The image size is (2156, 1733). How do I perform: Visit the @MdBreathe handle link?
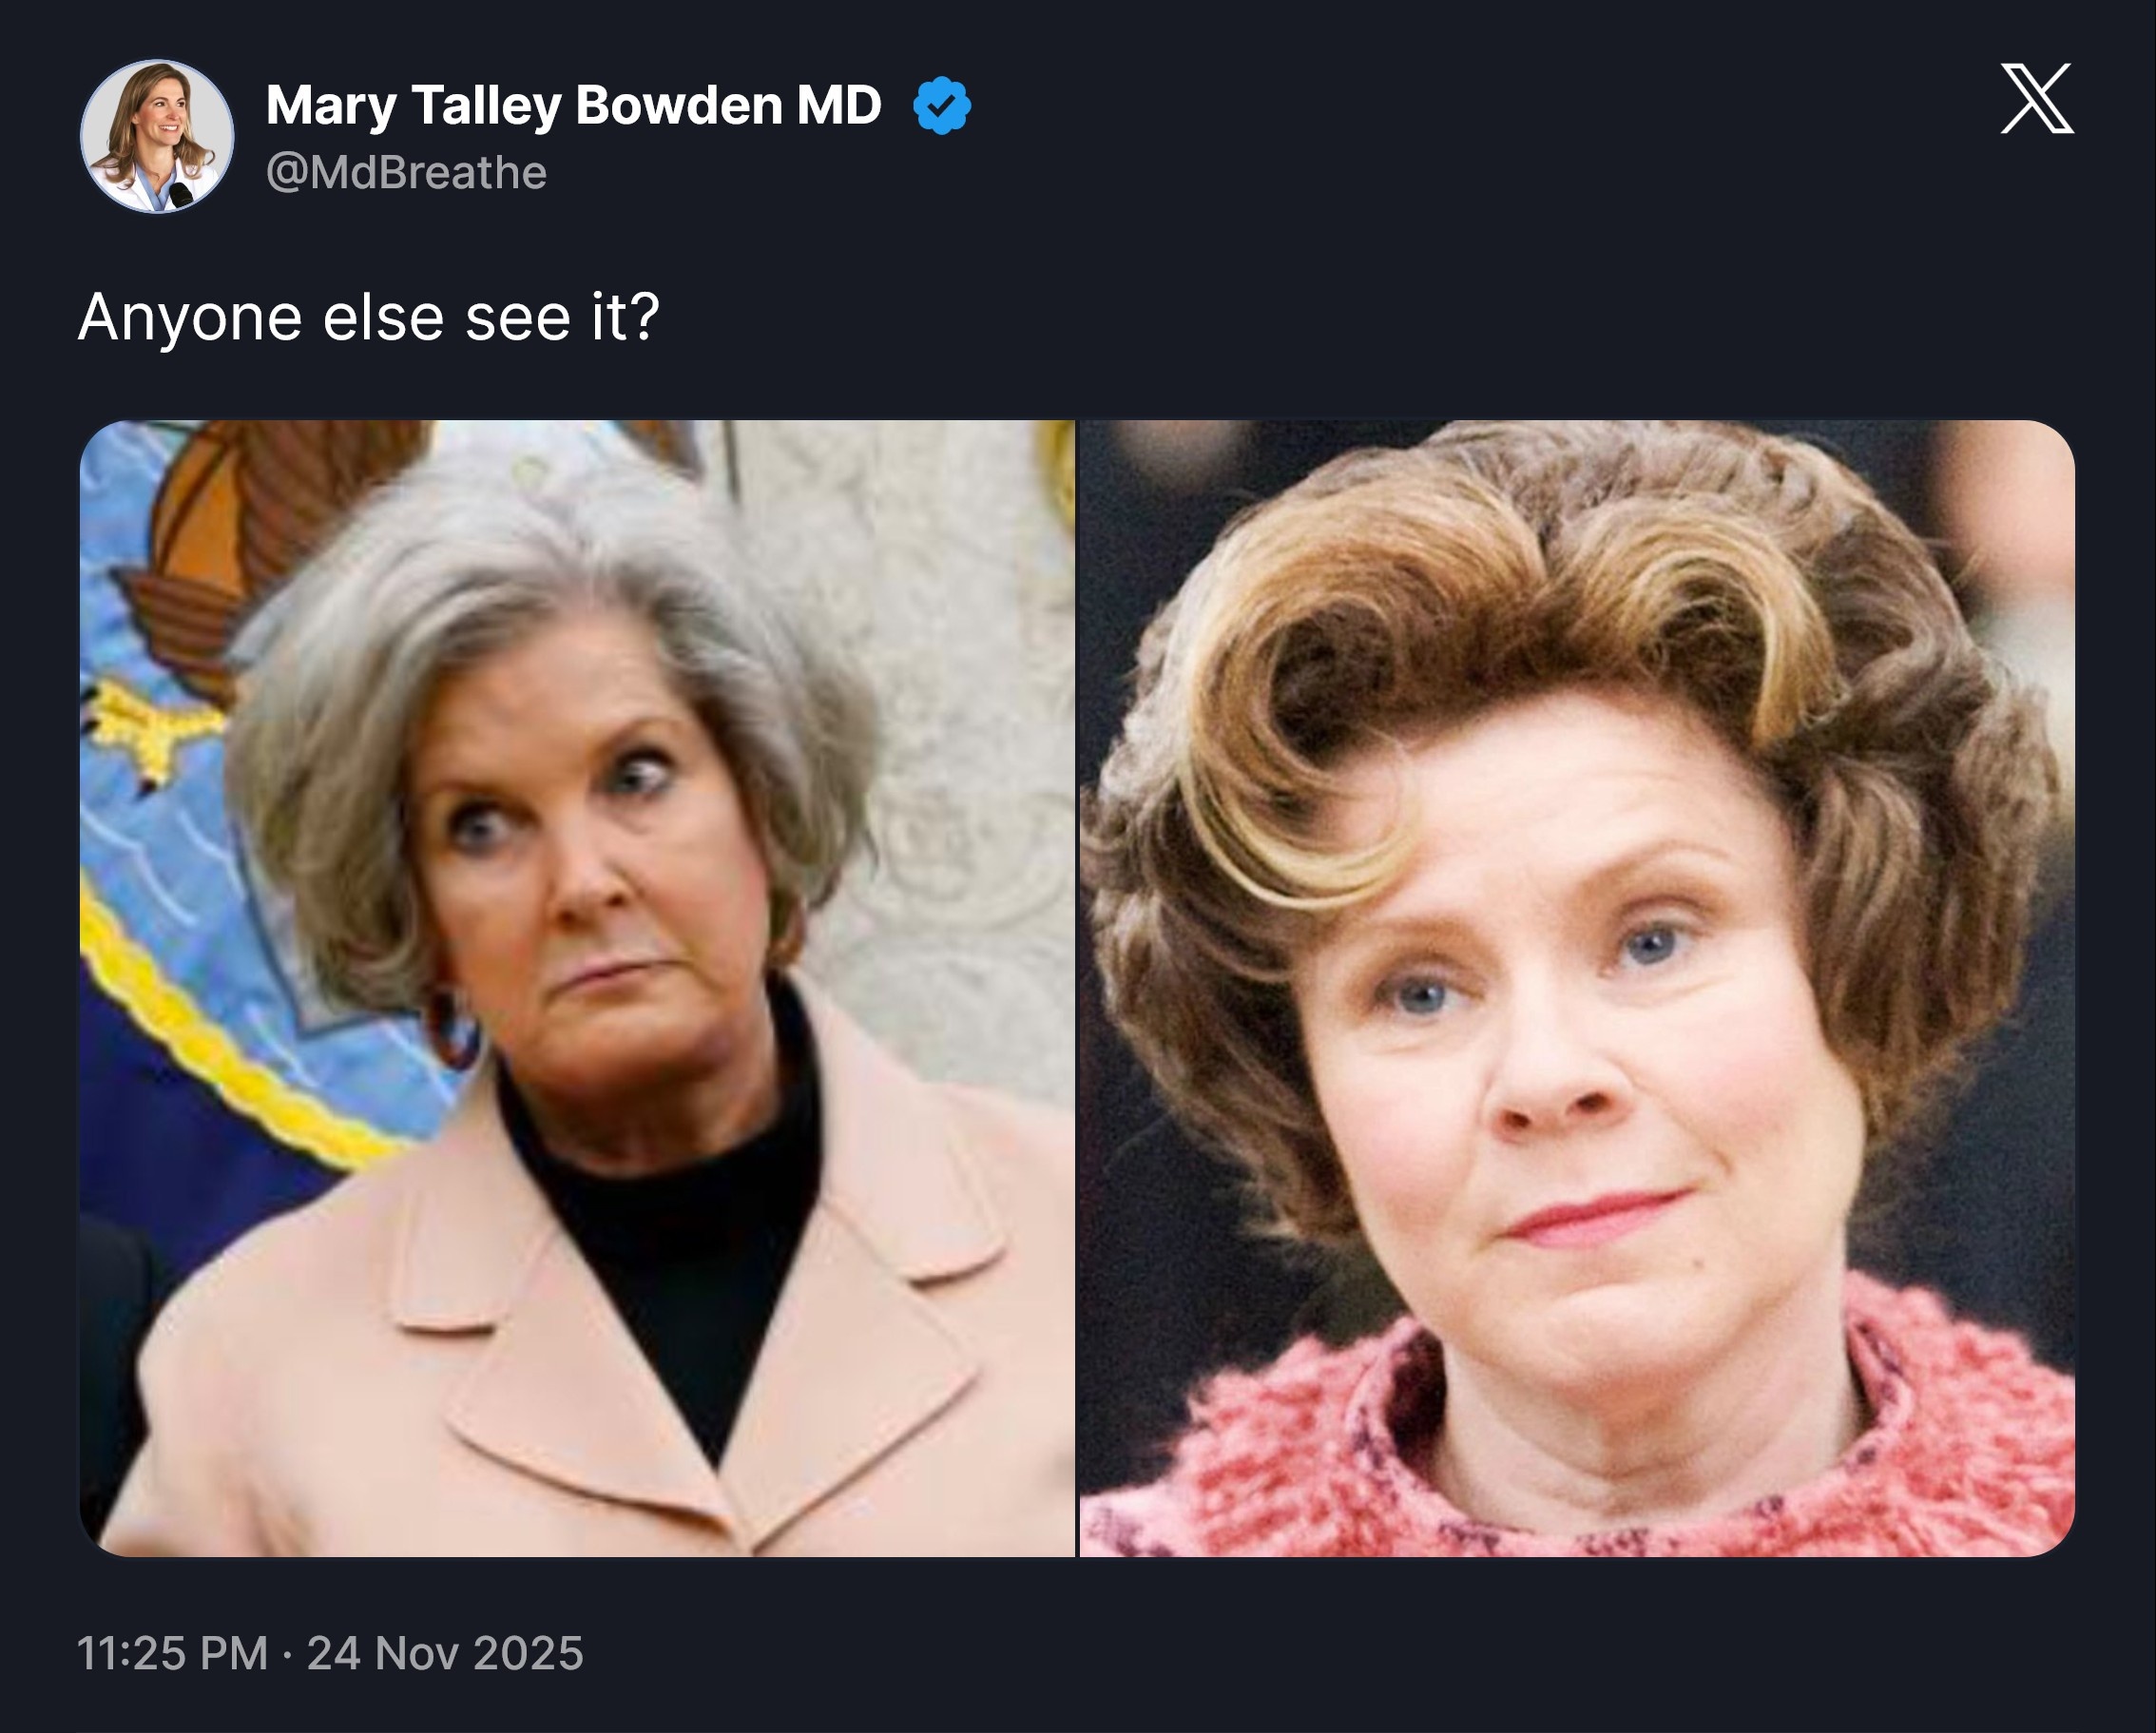(406, 173)
